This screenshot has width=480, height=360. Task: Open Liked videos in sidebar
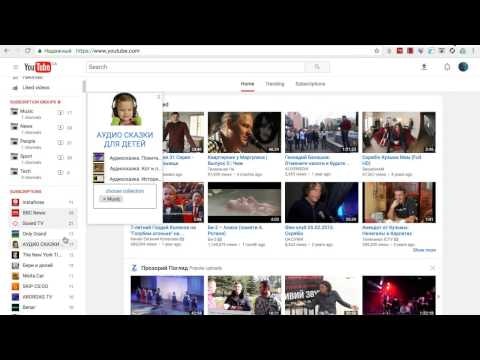tap(36, 88)
